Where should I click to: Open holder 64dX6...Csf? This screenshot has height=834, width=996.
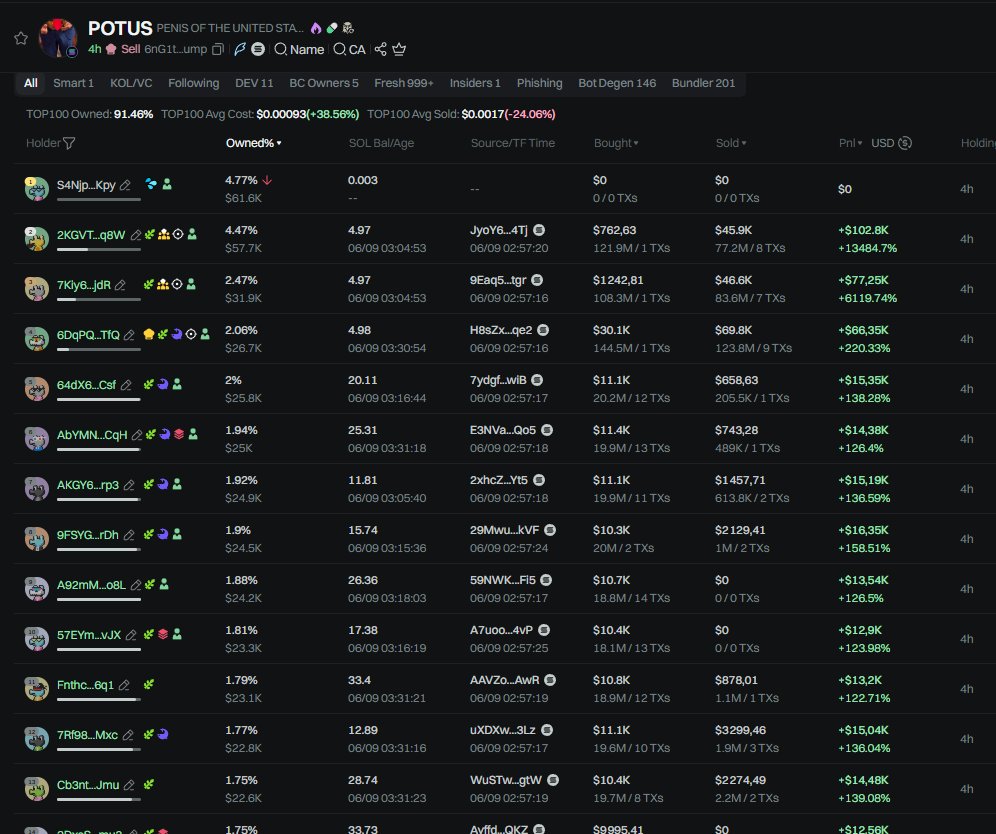[86, 385]
